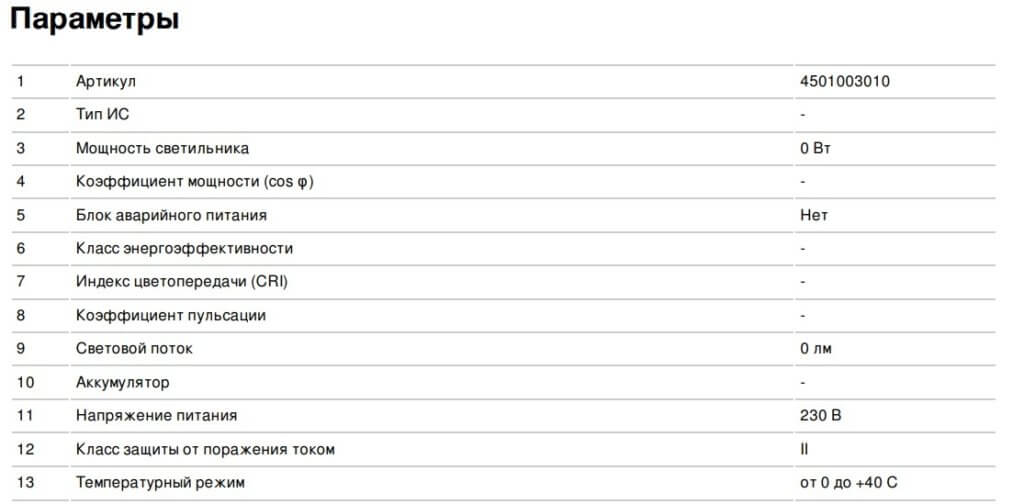Select the от 0 до +40 С value
The image size is (1024, 504).
849,483
